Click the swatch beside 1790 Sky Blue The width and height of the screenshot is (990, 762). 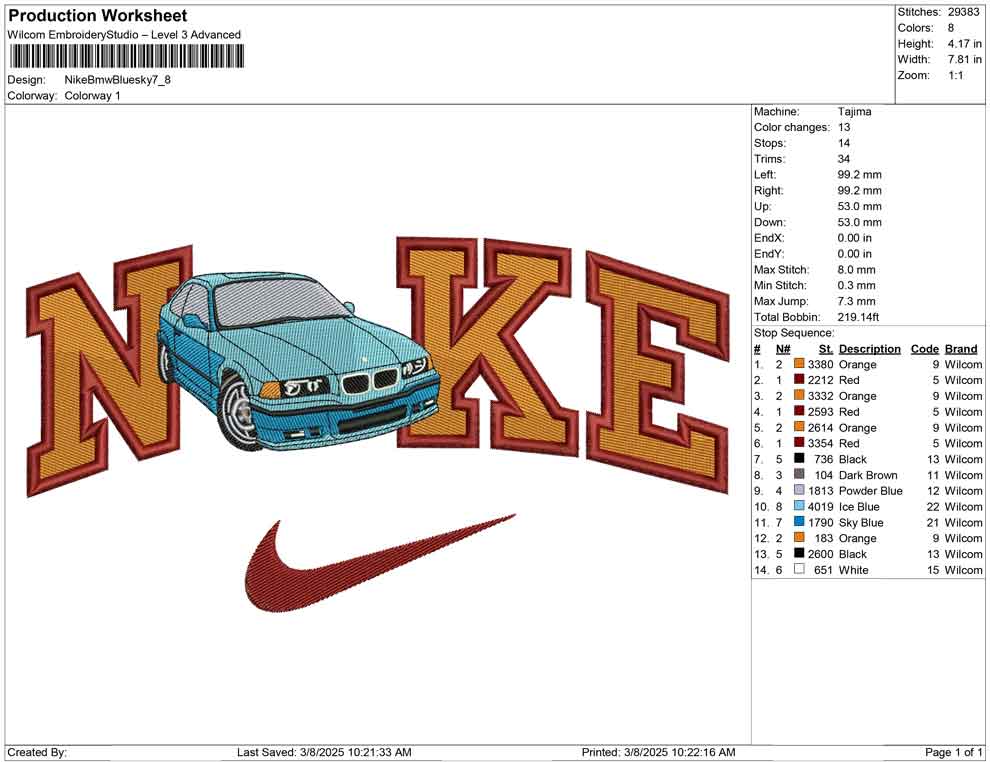(x=799, y=521)
